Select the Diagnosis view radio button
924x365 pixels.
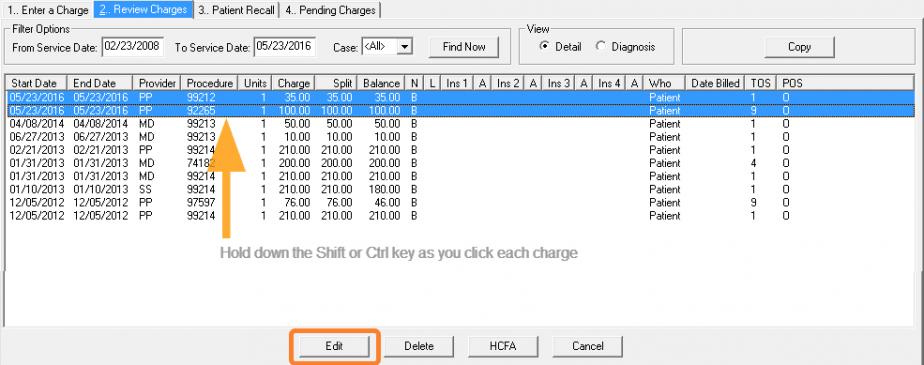point(601,47)
